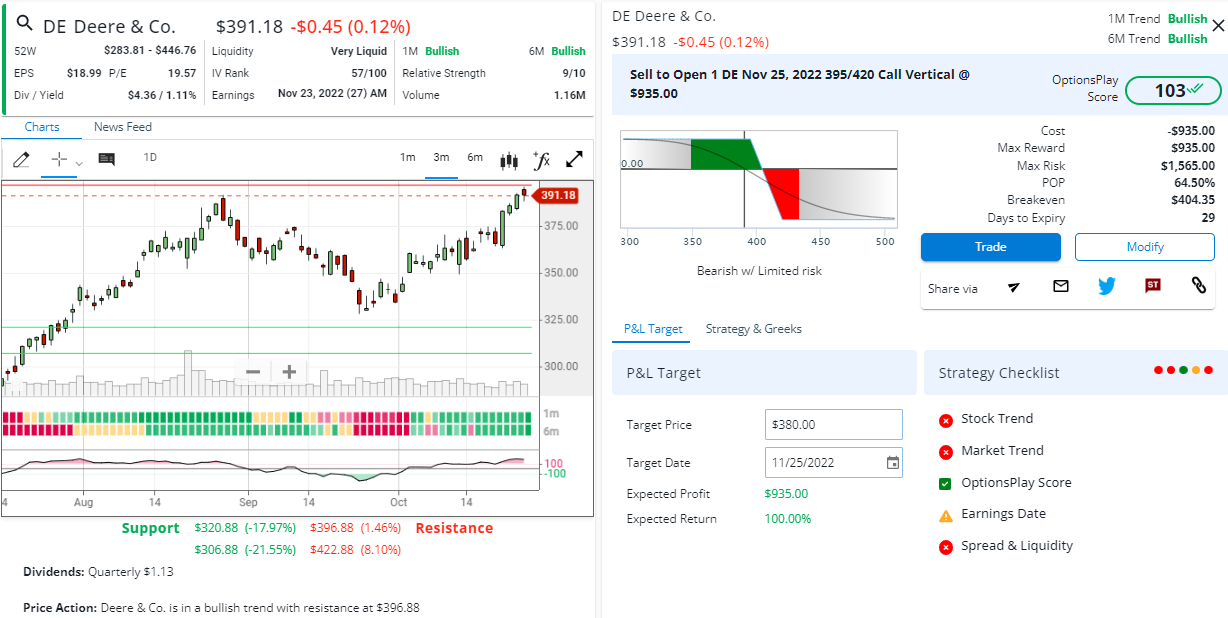Expand the crosshair tool options chevron
This screenshot has height=618, width=1228.
coord(79,162)
